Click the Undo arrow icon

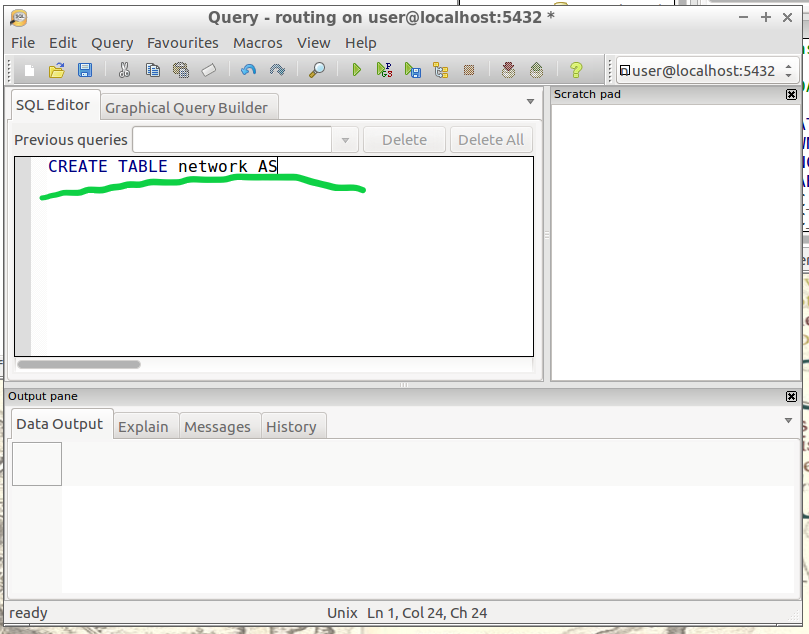click(249, 70)
